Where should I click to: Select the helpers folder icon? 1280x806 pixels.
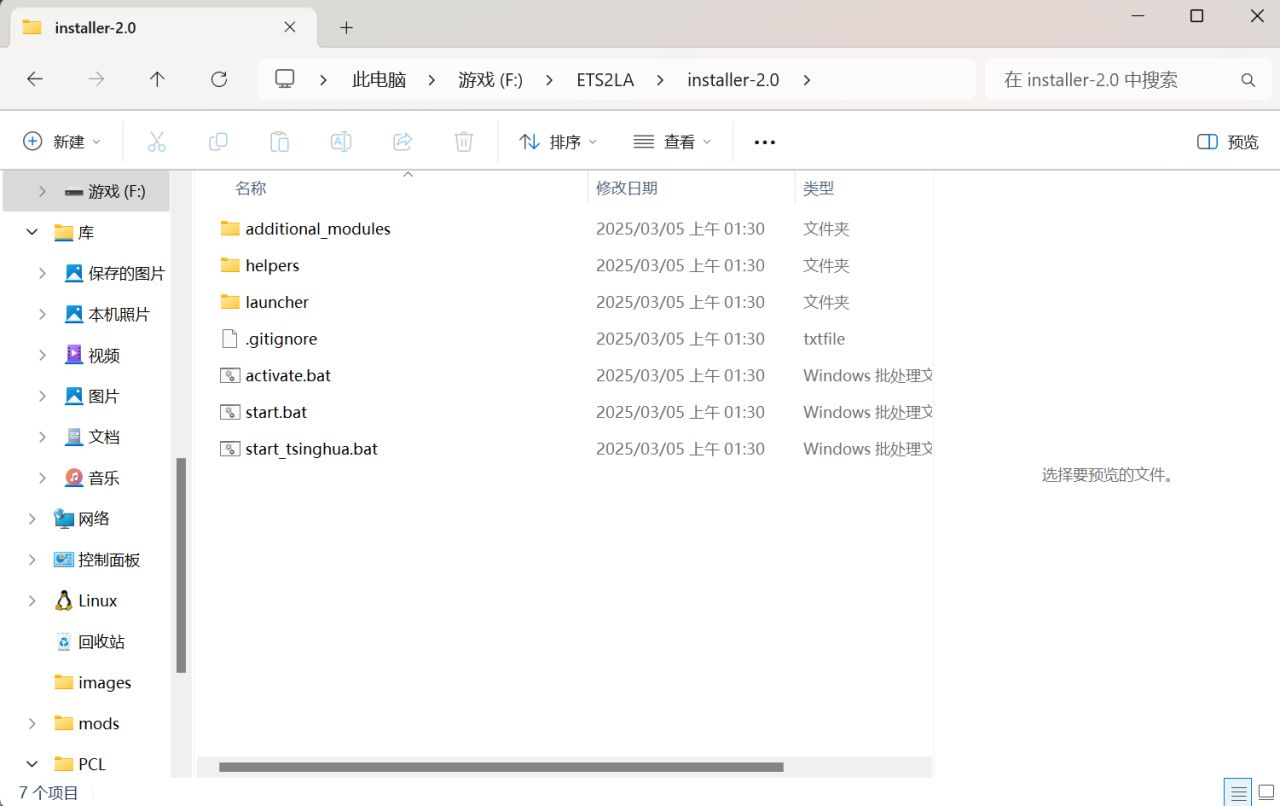tap(230, 265)
